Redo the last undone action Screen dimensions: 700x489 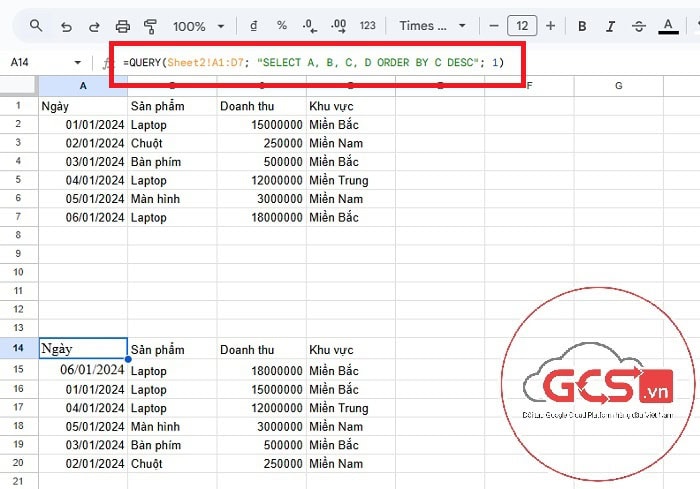94,26
